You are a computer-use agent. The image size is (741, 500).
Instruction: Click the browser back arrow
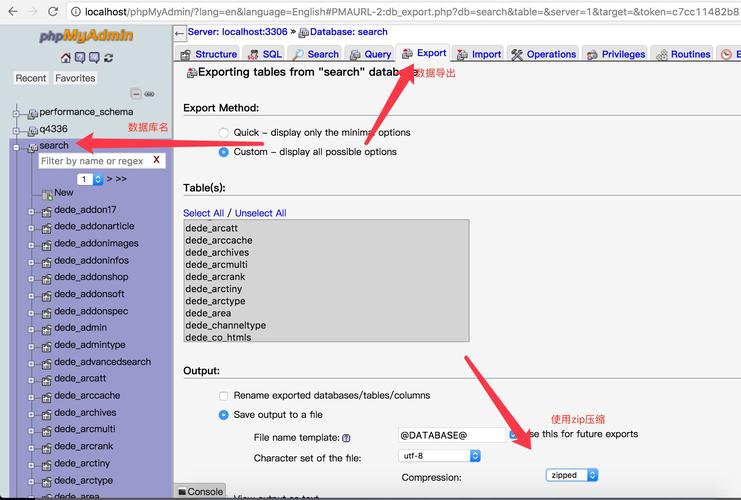pos(13,11)
